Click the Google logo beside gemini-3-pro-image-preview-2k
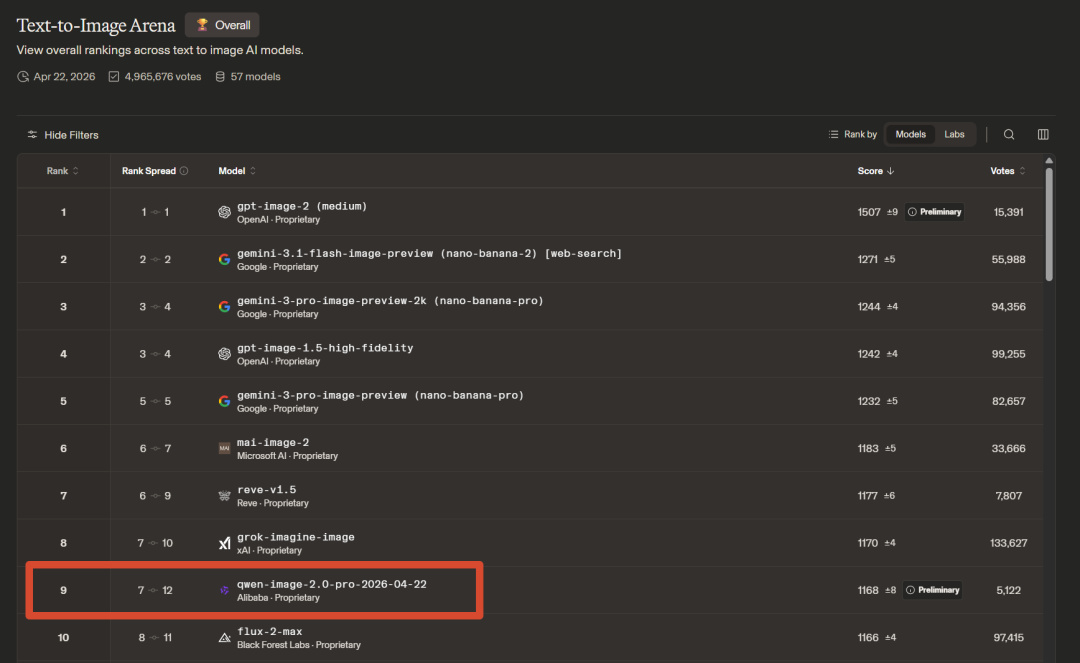 click(x=225, y=306)
